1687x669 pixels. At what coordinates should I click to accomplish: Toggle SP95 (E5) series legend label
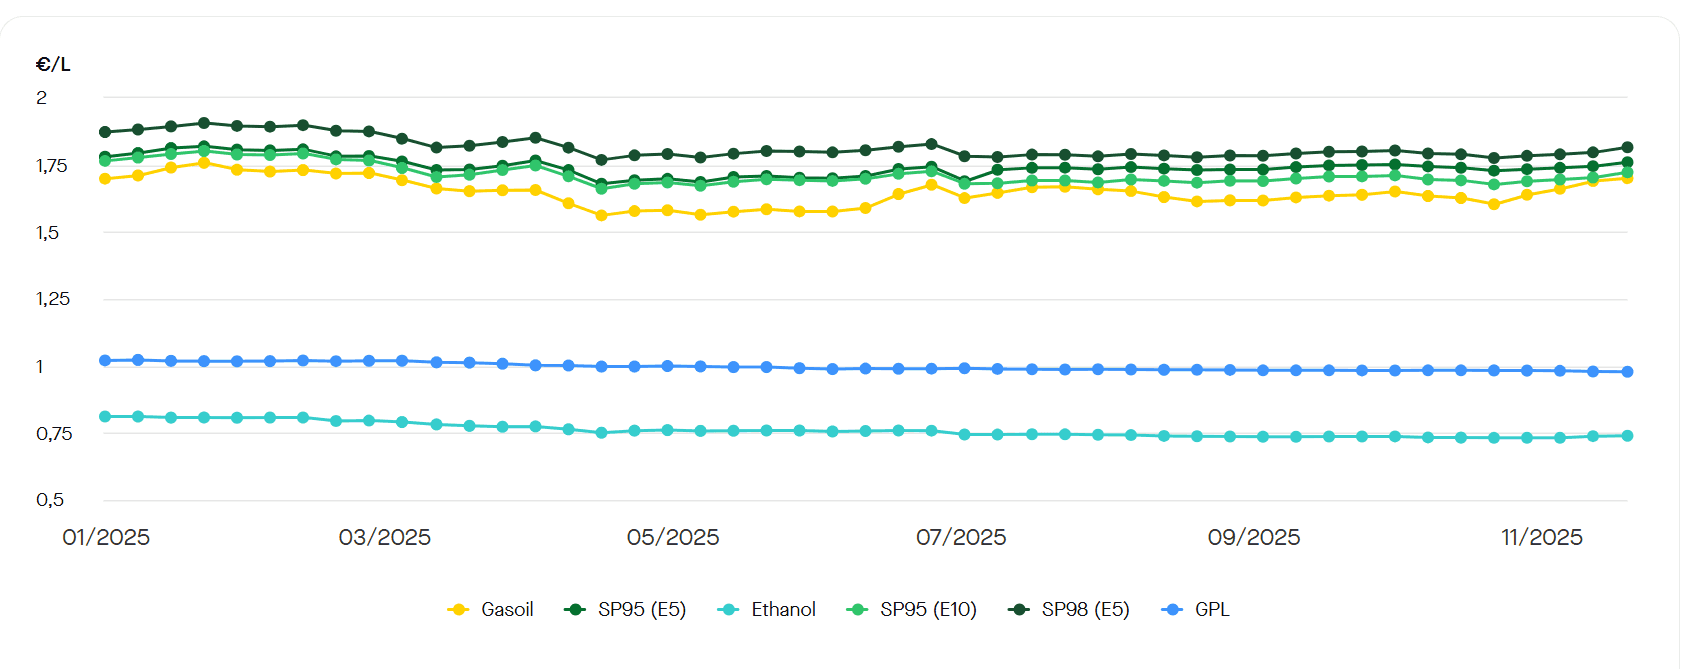642,610
